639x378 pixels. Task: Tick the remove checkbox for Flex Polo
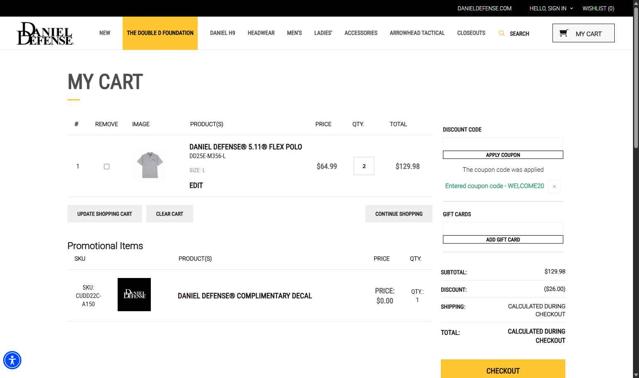107,166
